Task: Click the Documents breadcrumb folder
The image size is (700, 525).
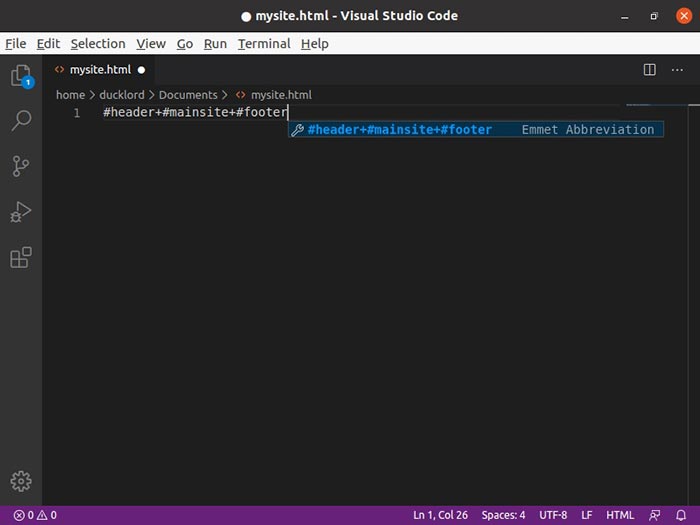Action: click(188, 95)
